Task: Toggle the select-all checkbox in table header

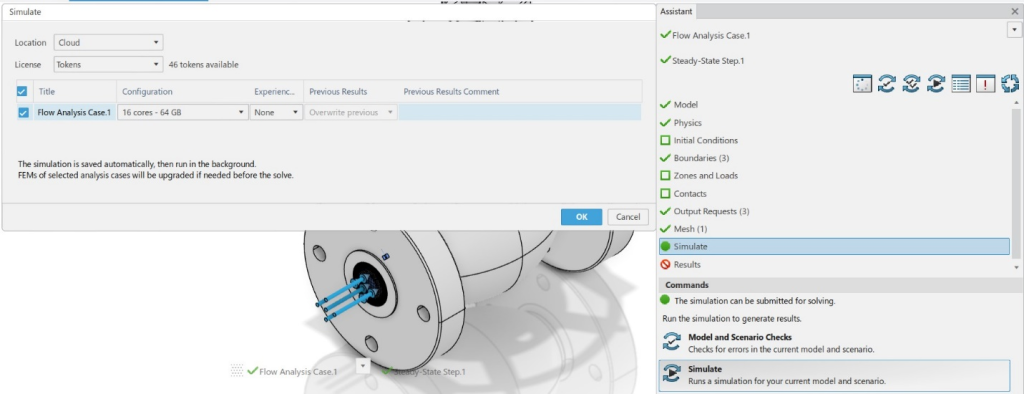Action: 22,91
